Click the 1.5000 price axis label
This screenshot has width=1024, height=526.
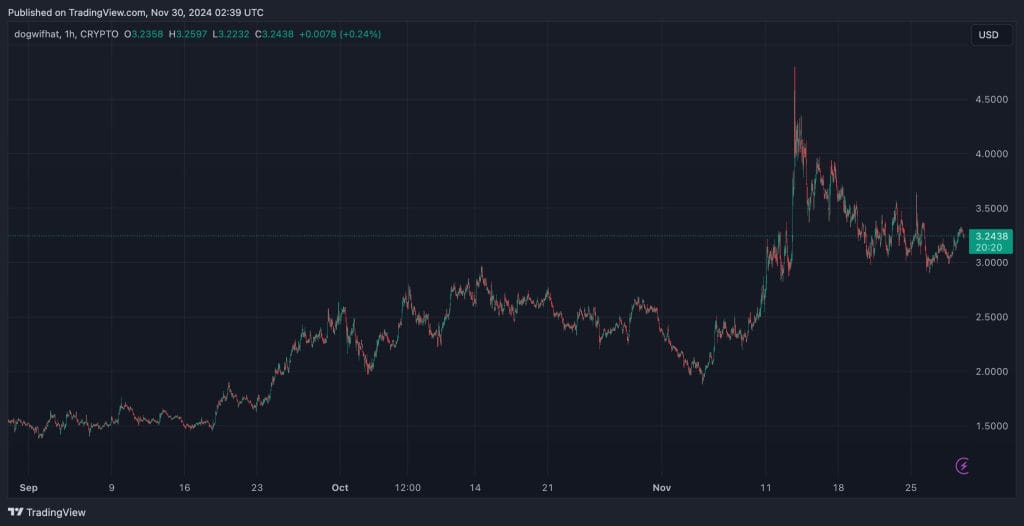tap(991, 426)
